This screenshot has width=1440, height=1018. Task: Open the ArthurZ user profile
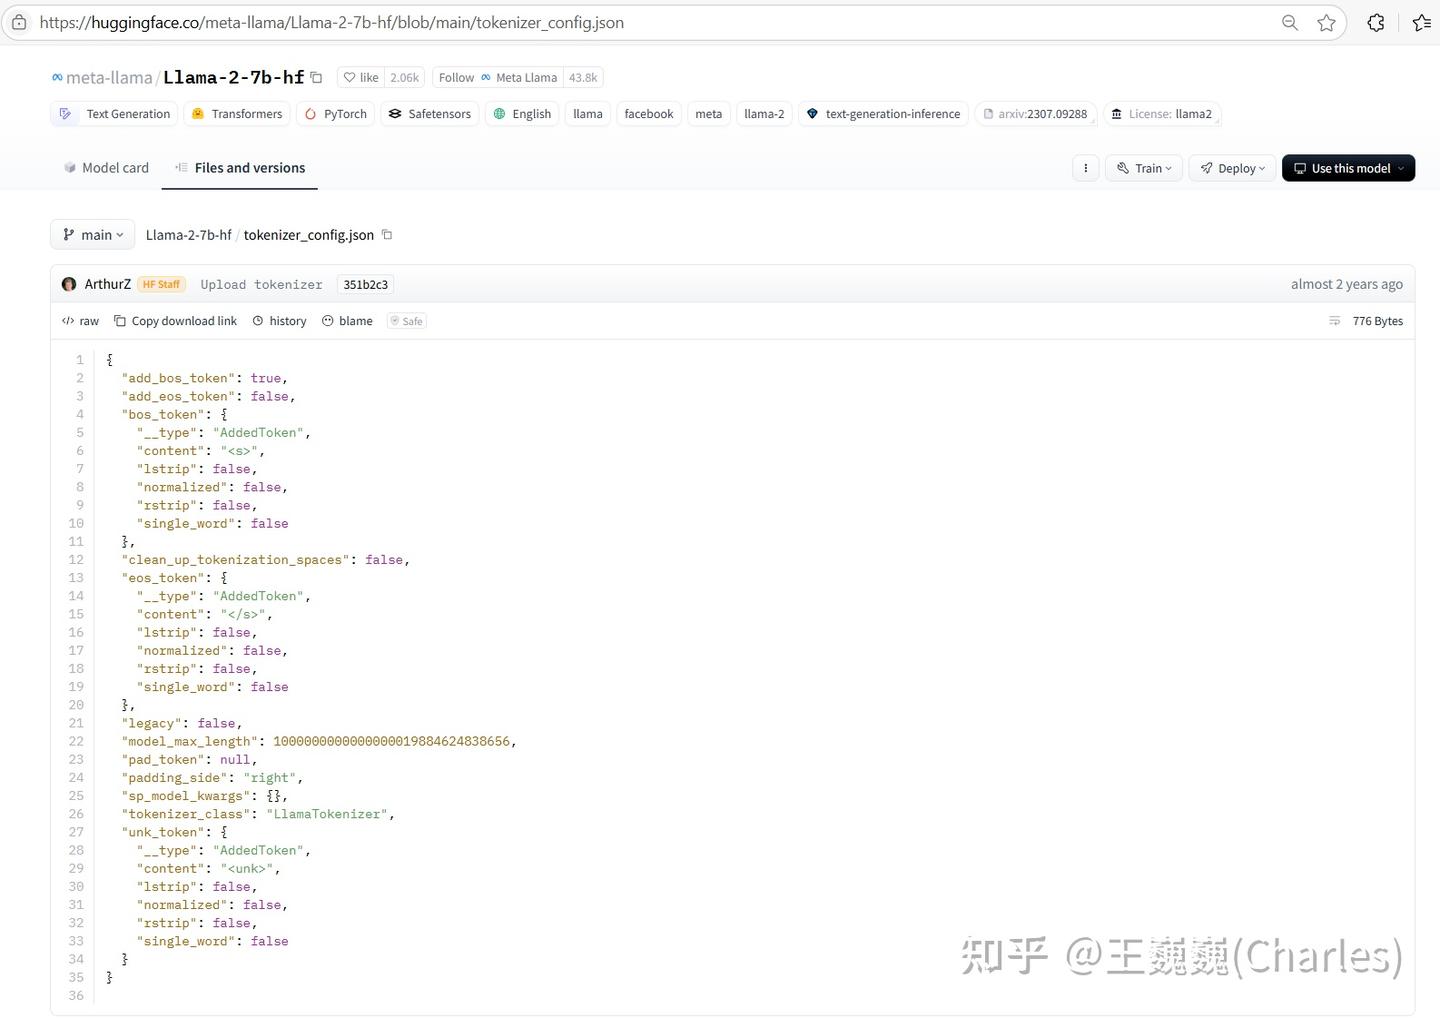108,284
